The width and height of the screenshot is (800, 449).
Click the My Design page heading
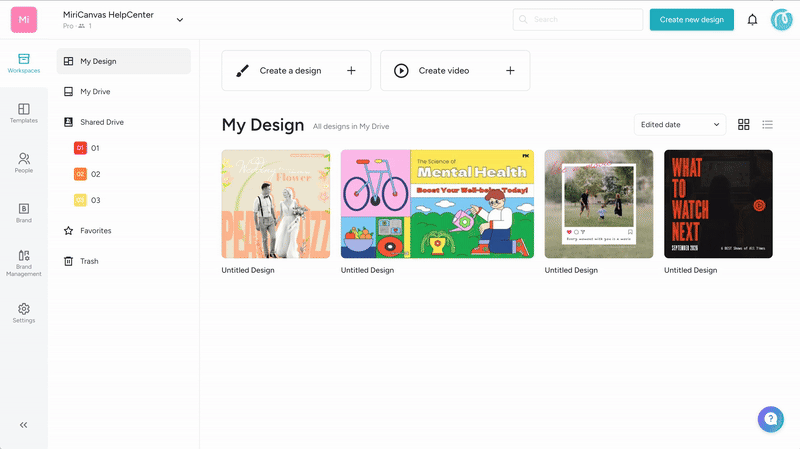click(263, 125)
